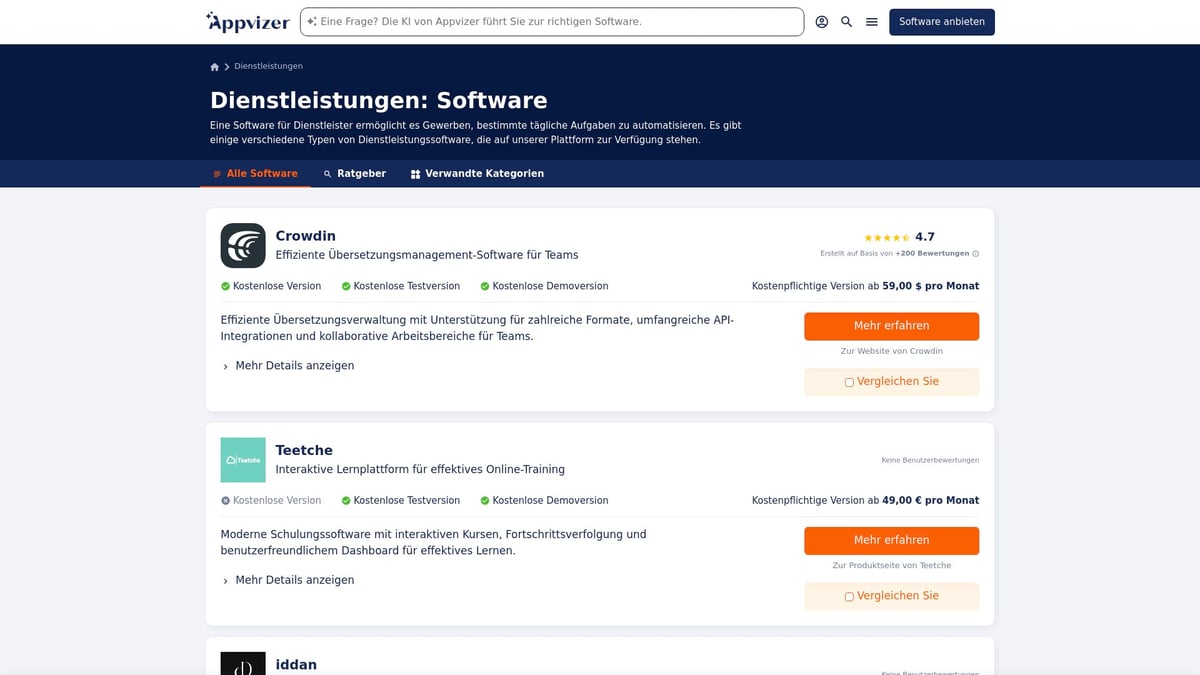Open the Verwandte Kategorien tab

tap(477, 174)
